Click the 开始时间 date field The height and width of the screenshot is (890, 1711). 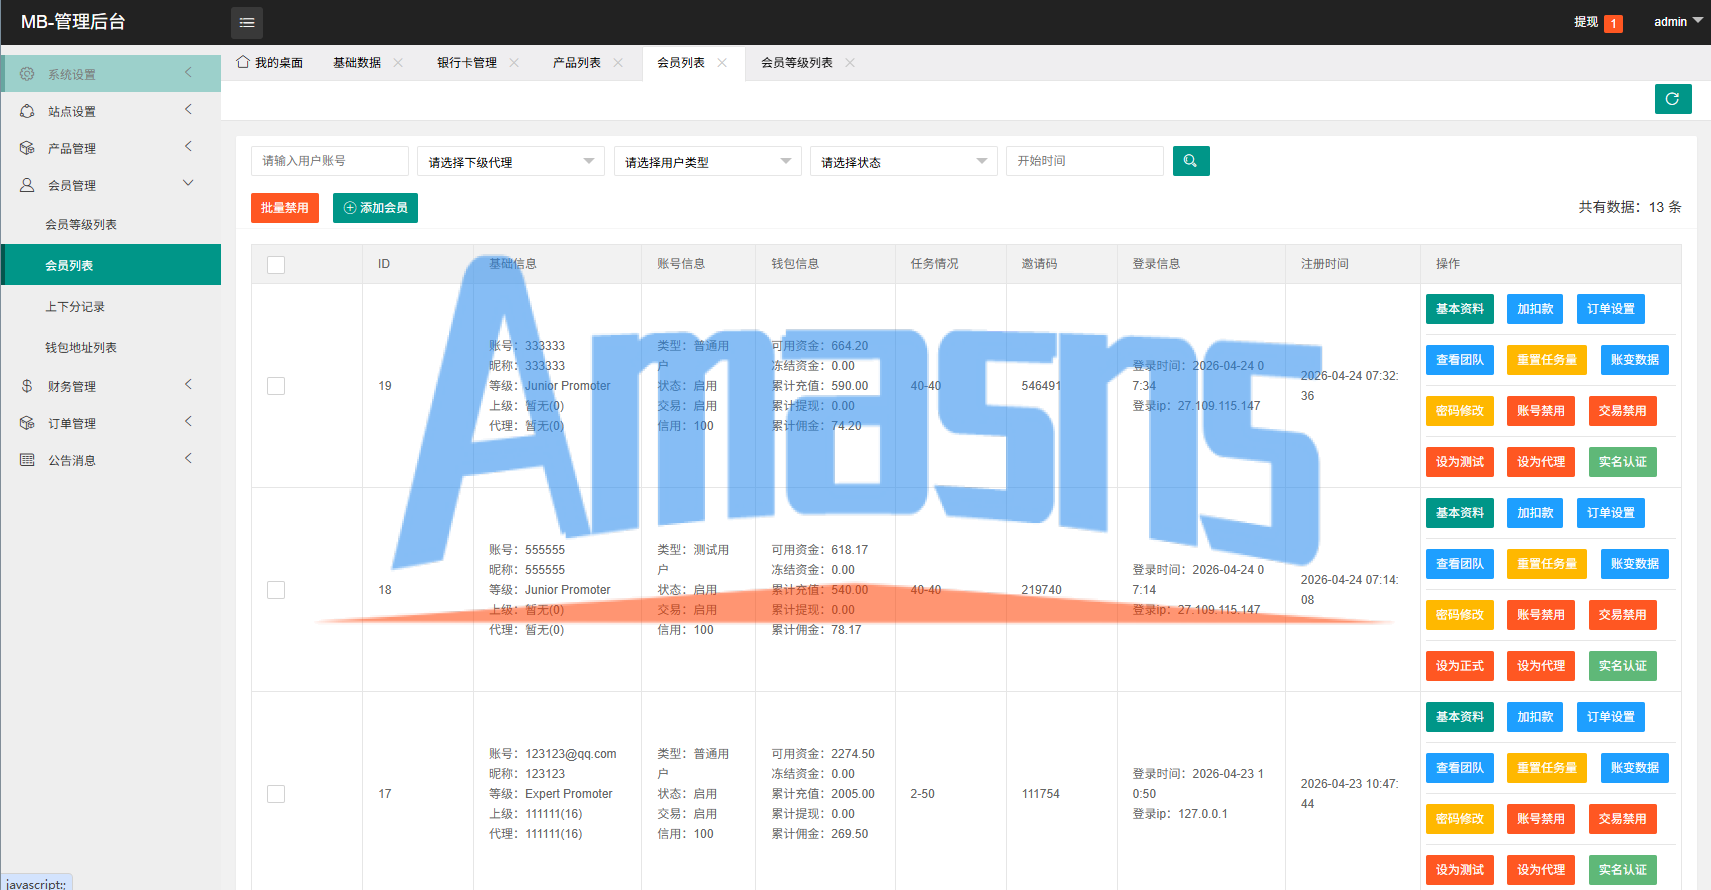click(x=1085, y=161)
